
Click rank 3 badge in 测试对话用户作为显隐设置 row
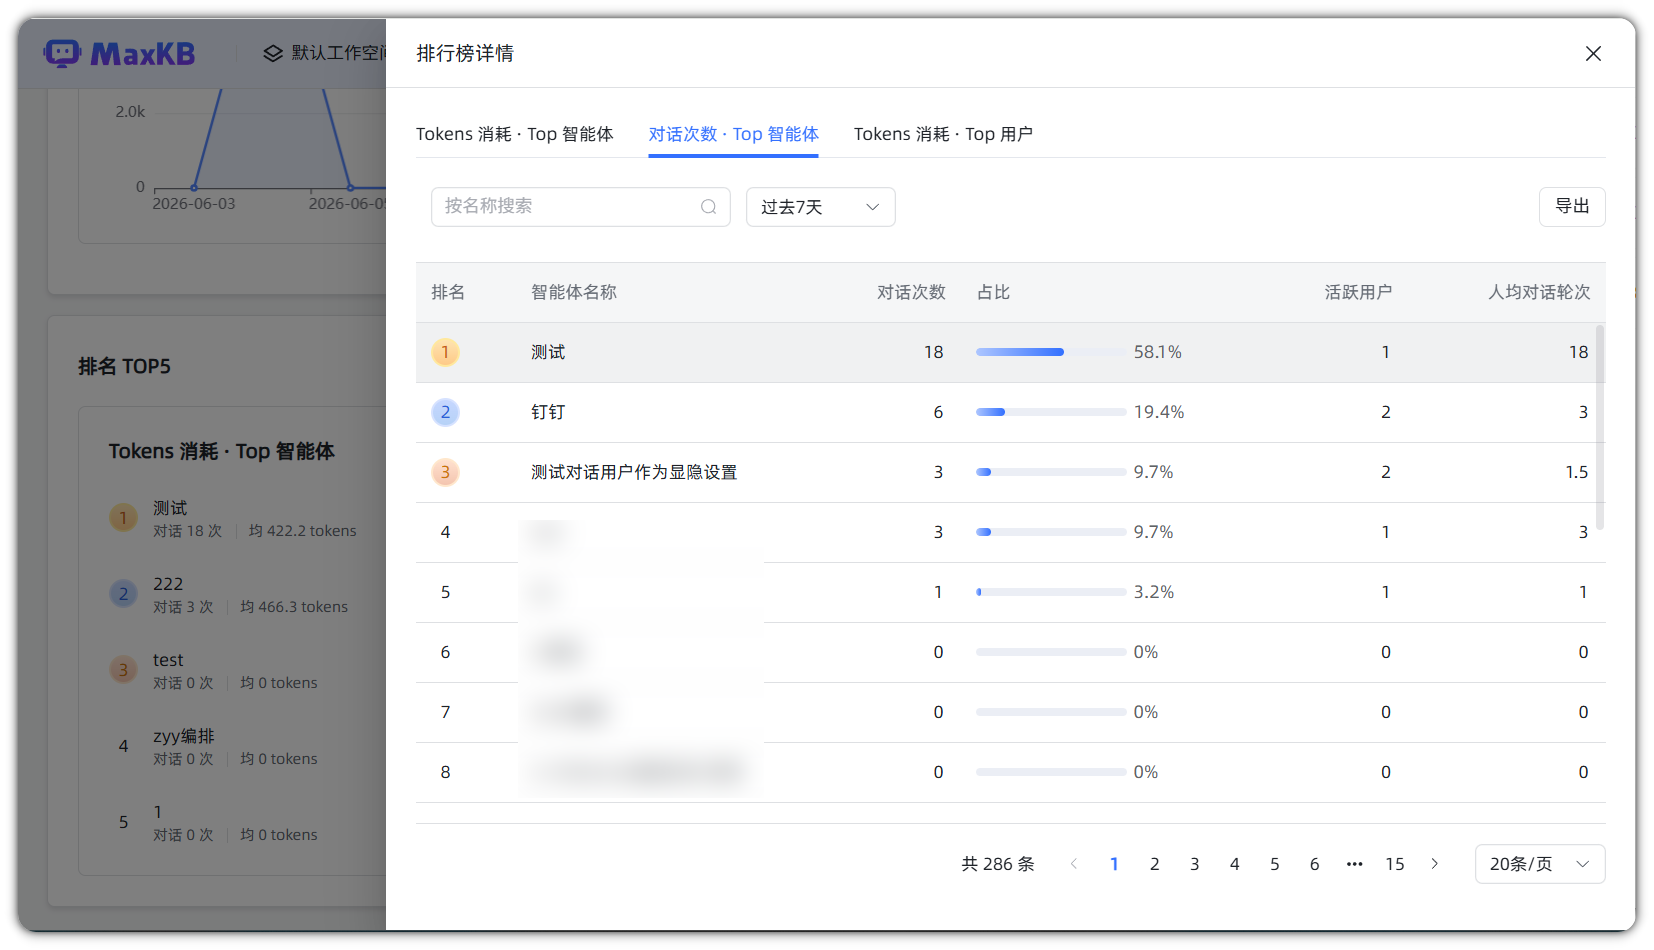[x=445, y=472]
